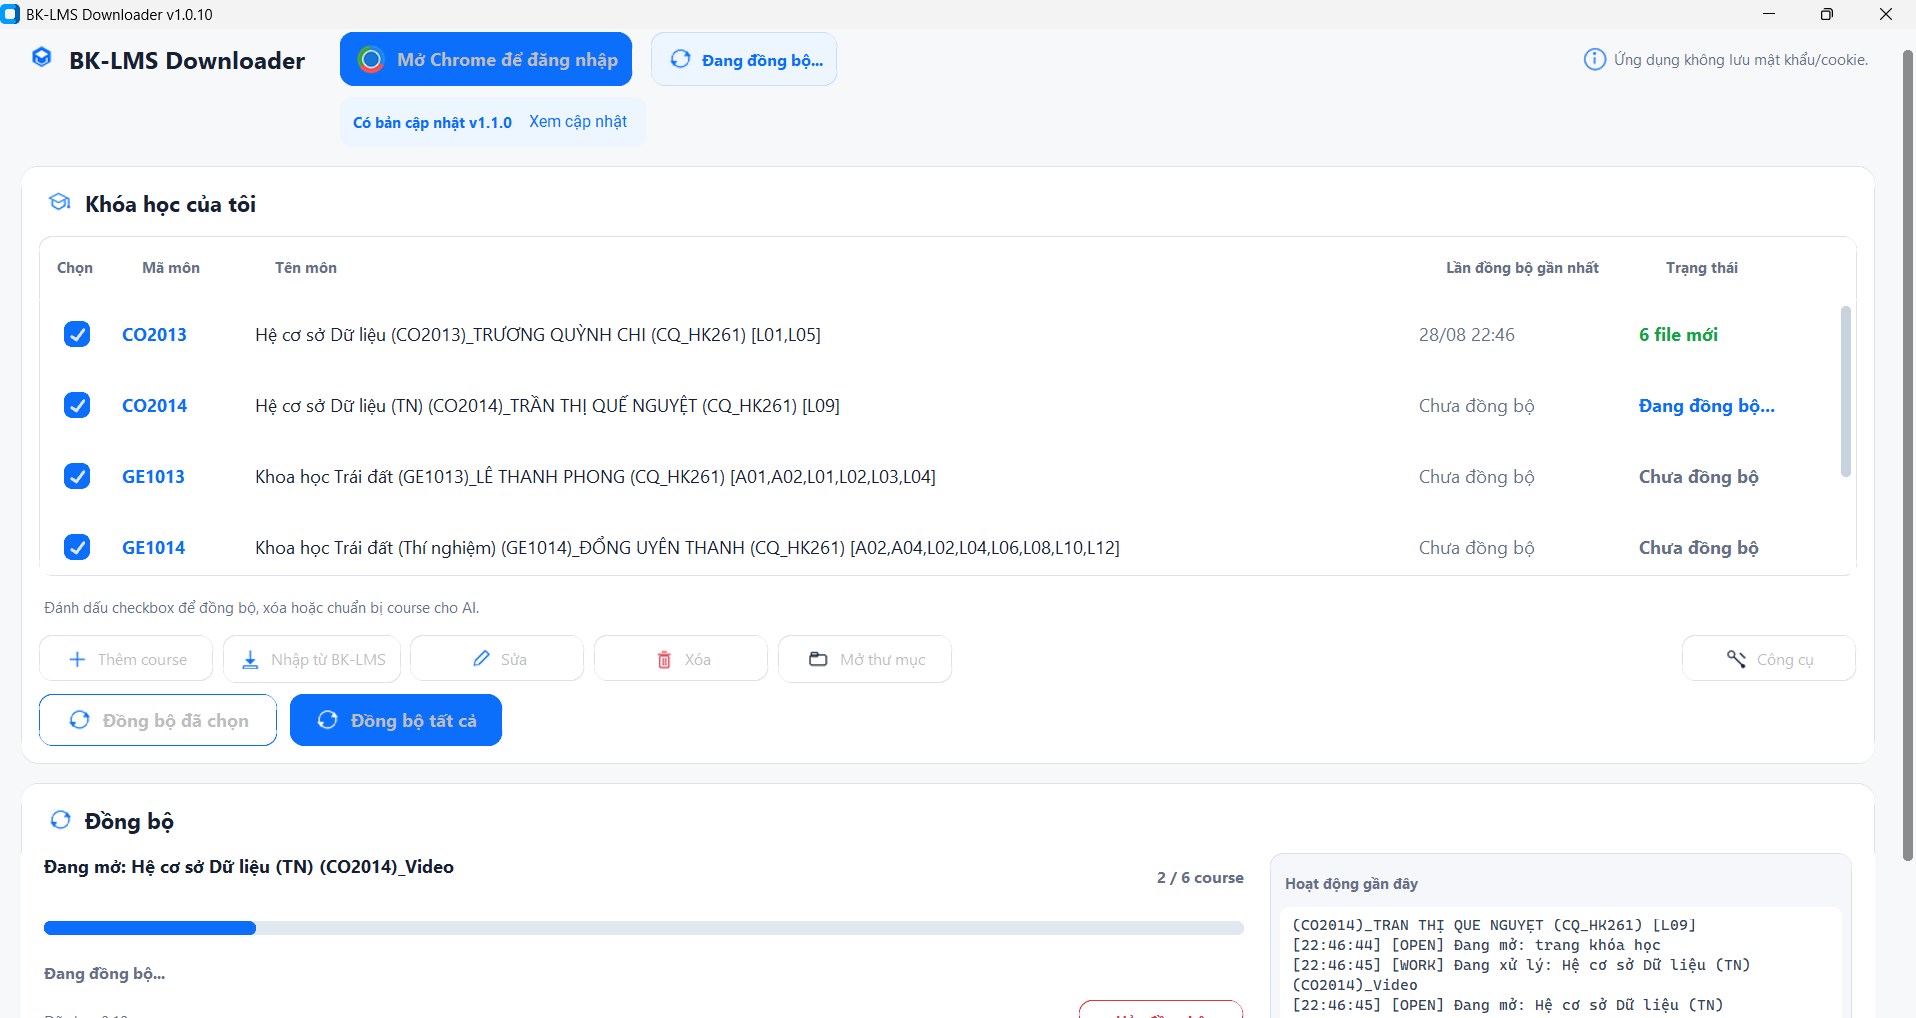Click plus icon on Thêm course
This screenshot has width=1916, height=1018.
click(77, 659)
